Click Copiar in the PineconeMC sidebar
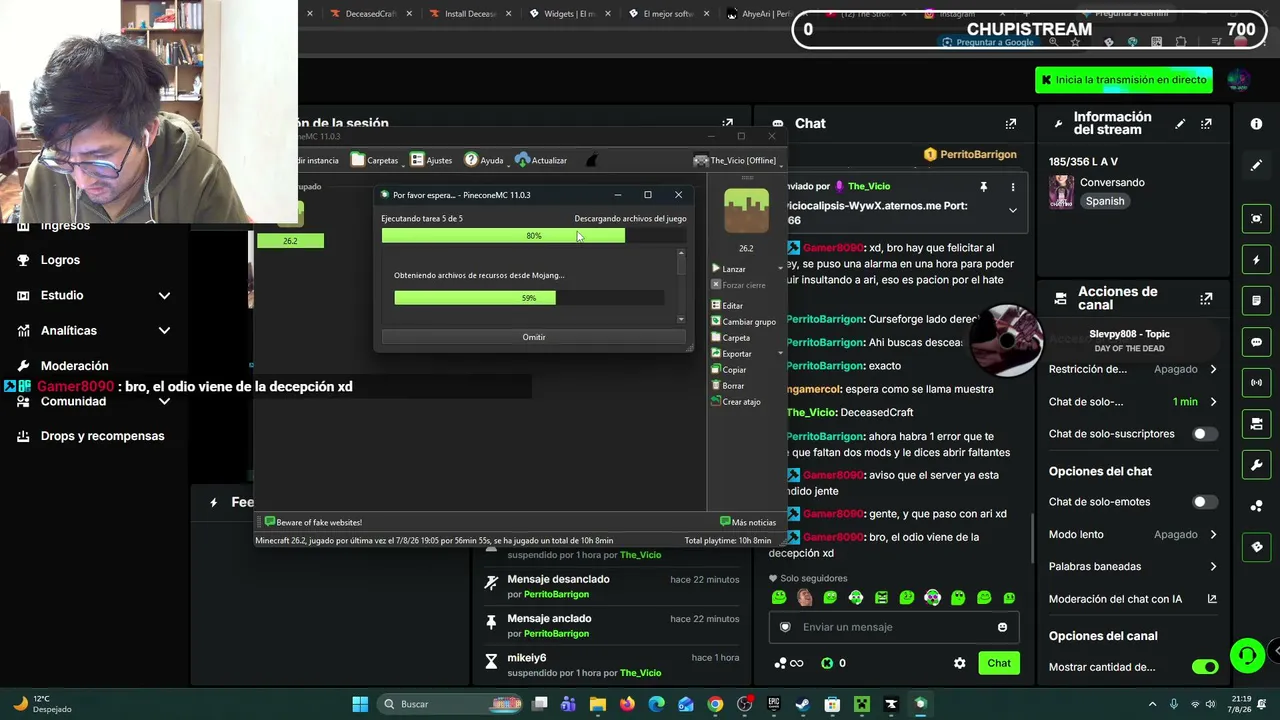This screenshot has width=1280, height=720. click(728, 370)
